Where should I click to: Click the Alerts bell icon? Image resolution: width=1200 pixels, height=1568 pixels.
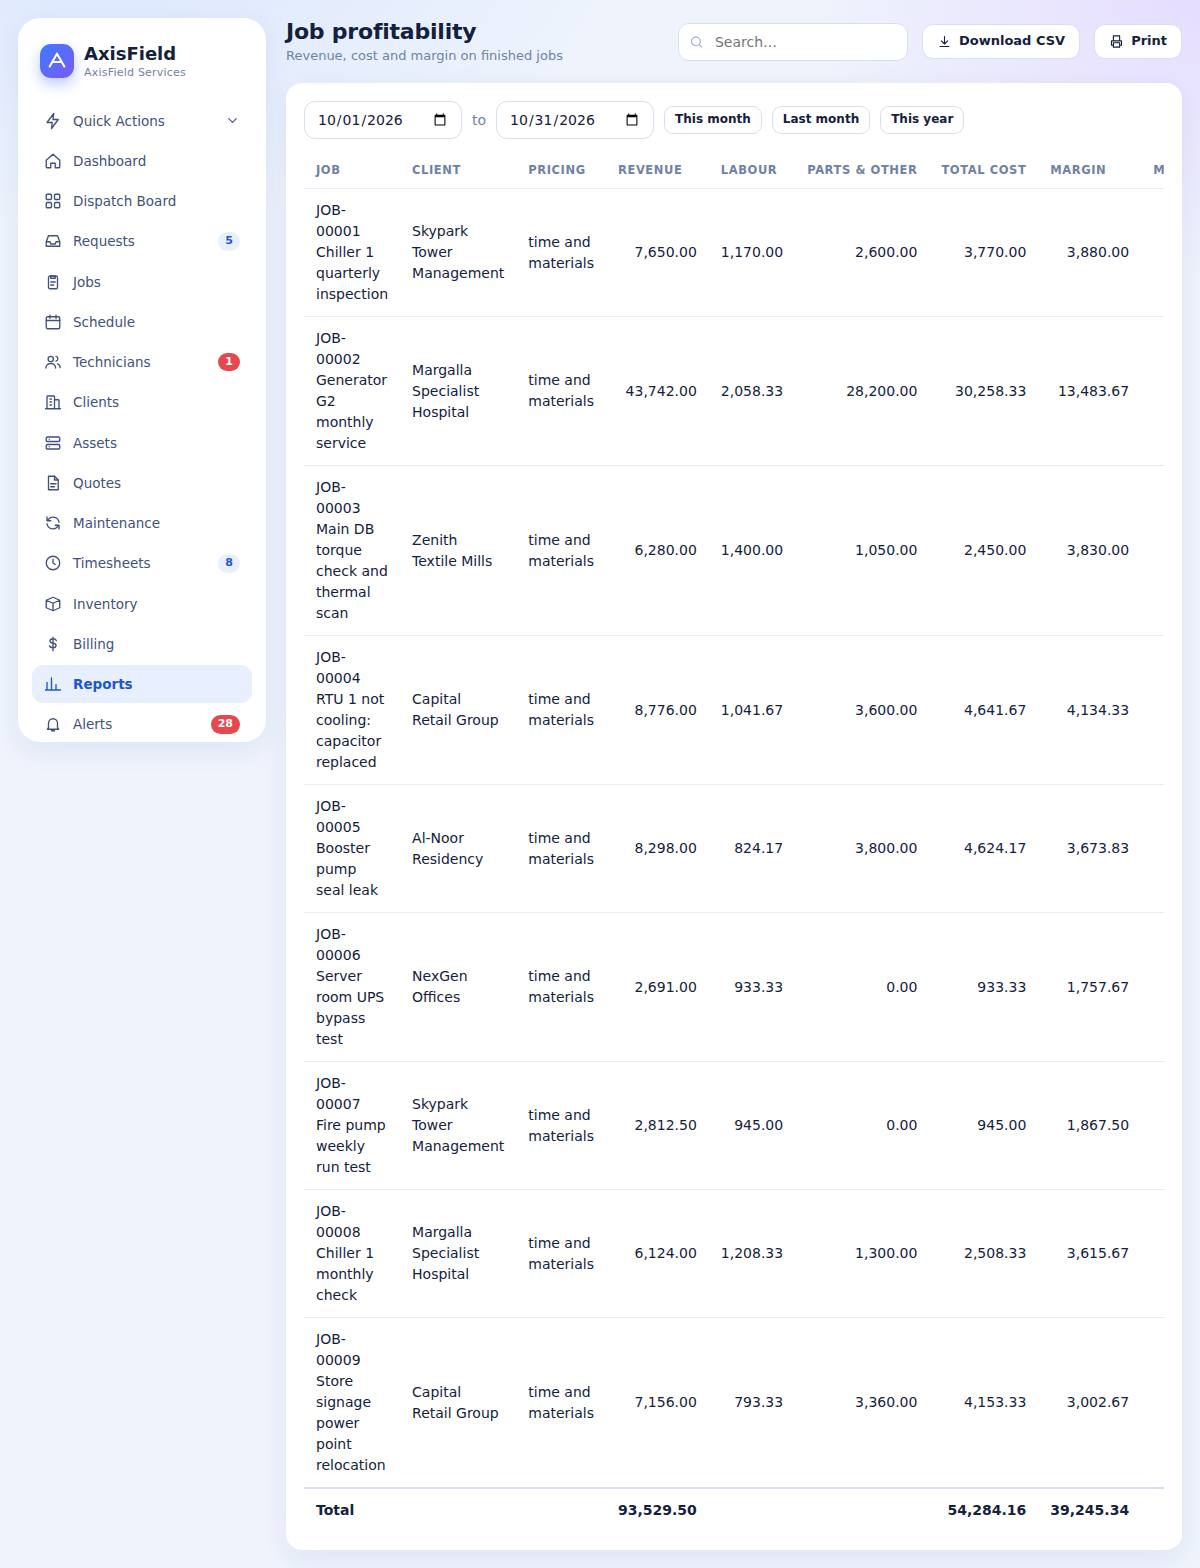(53, 724)
